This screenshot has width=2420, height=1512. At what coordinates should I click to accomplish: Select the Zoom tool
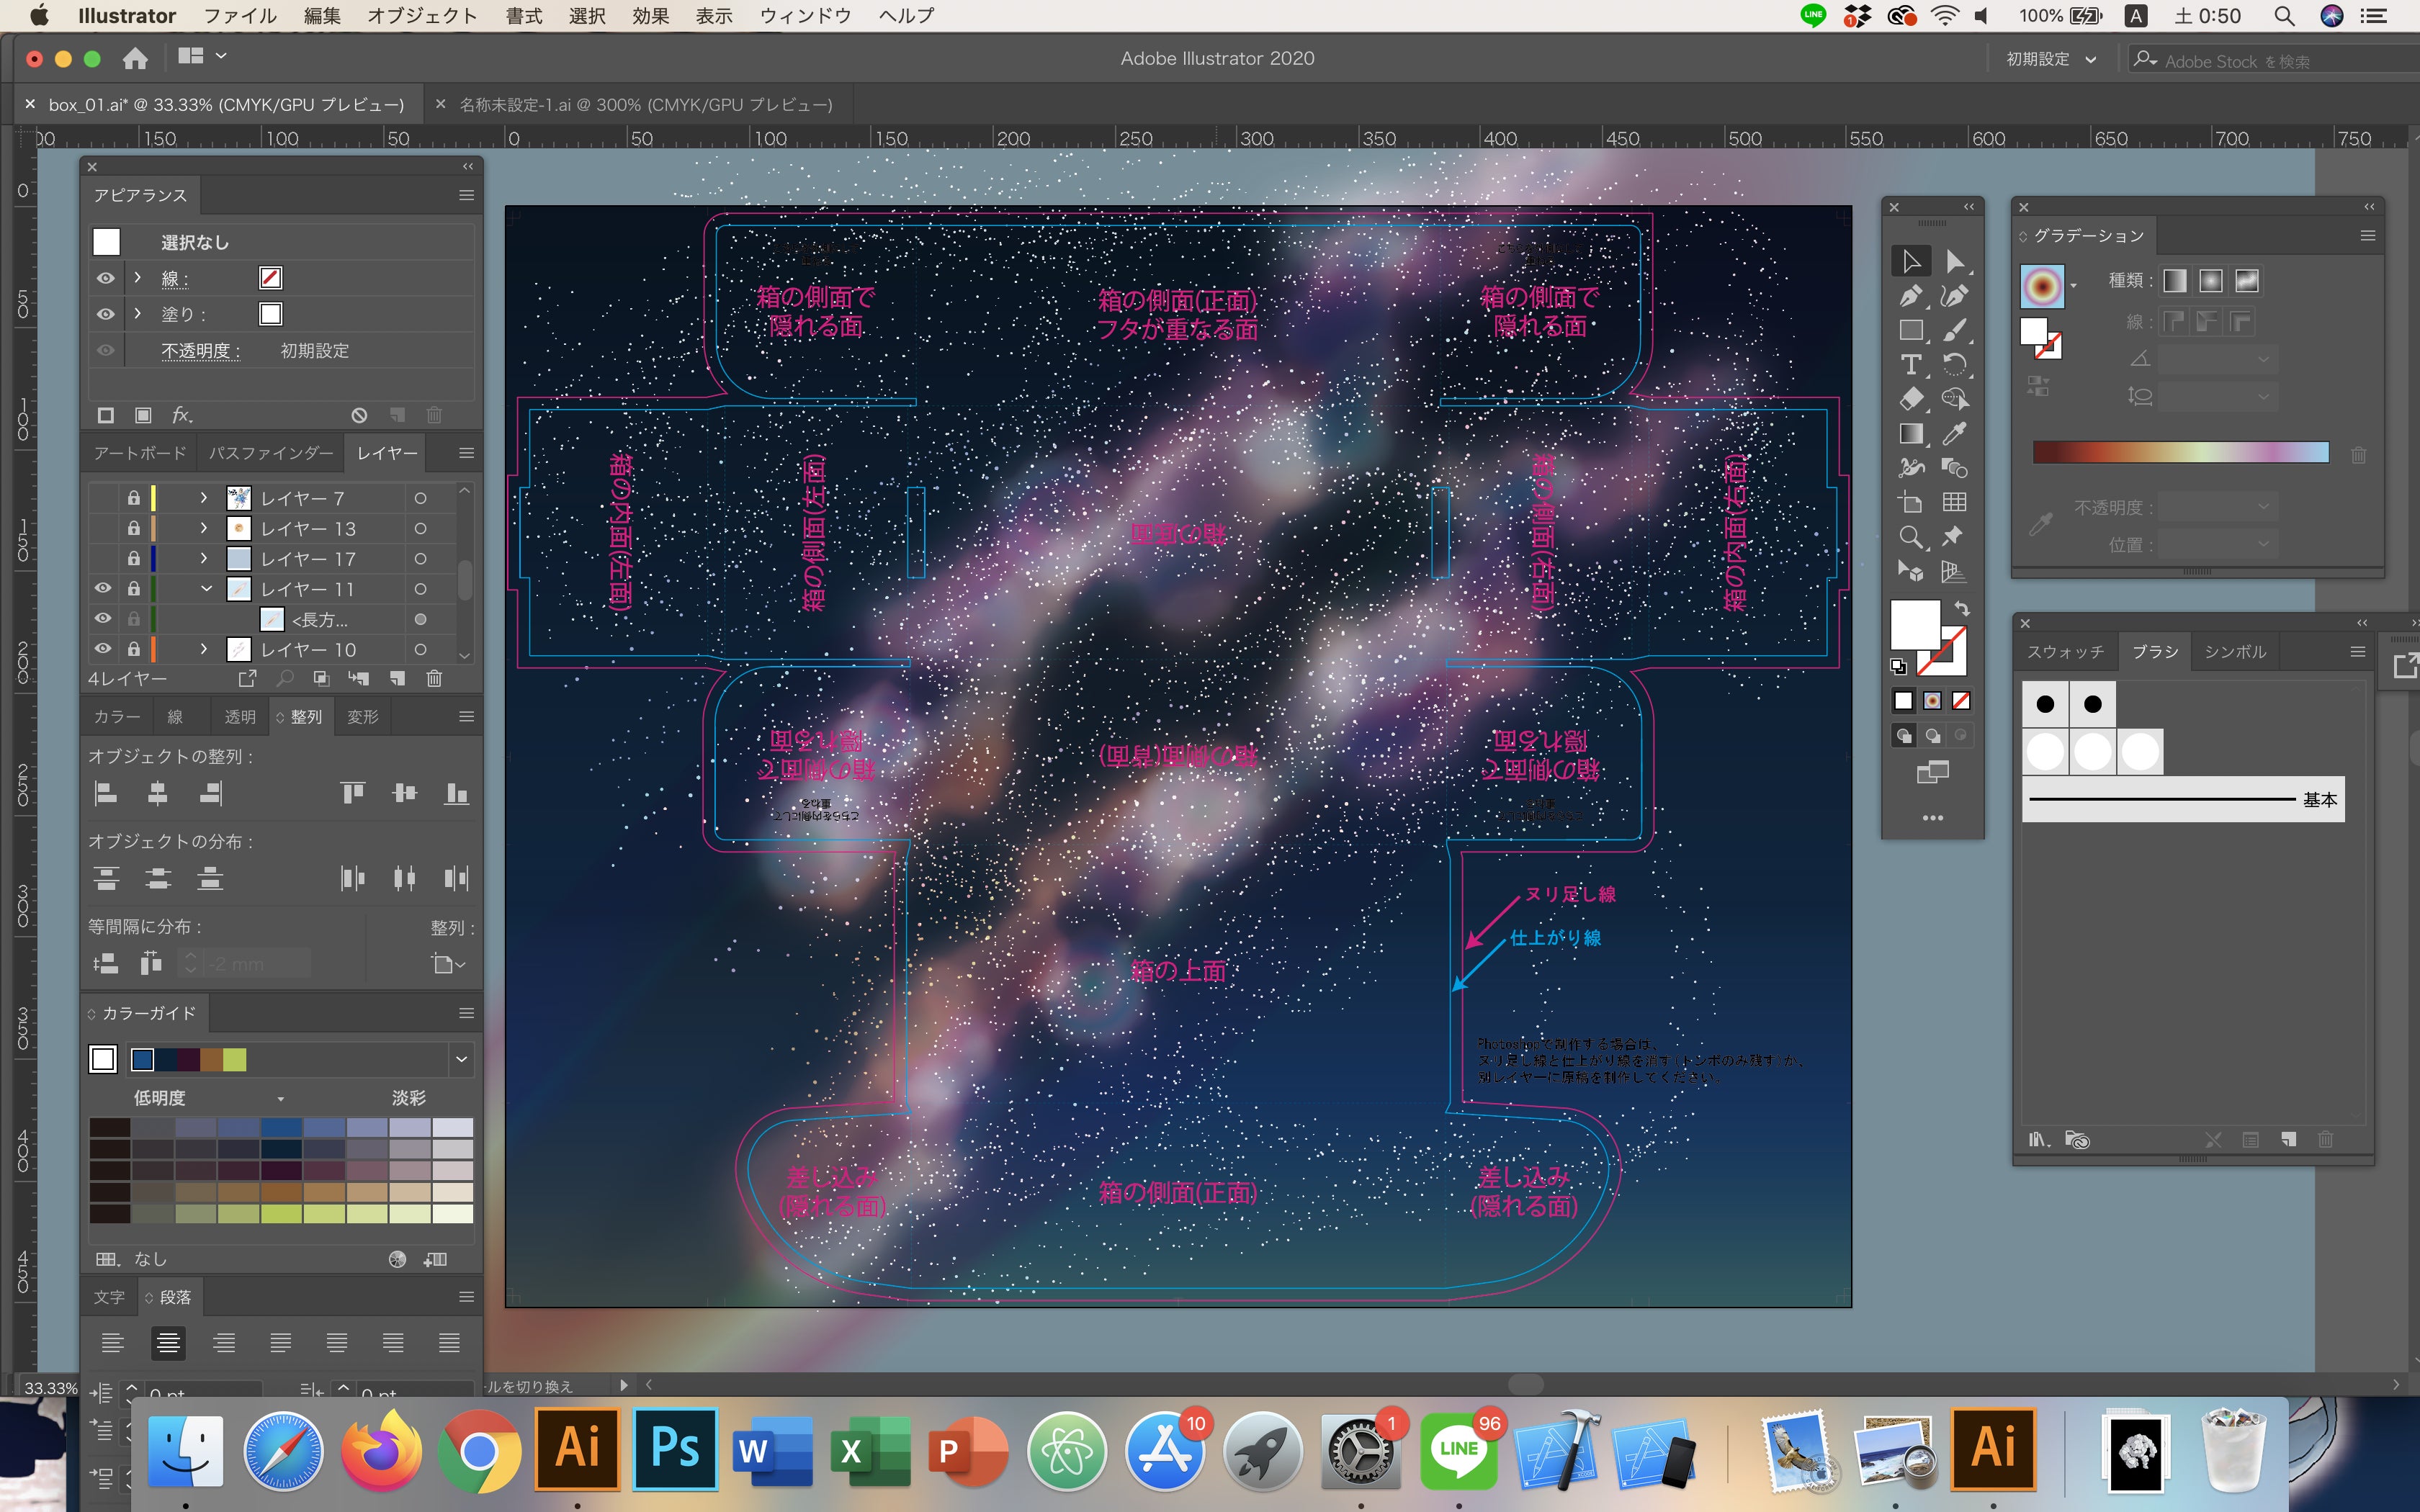[x=1910, y=537]
